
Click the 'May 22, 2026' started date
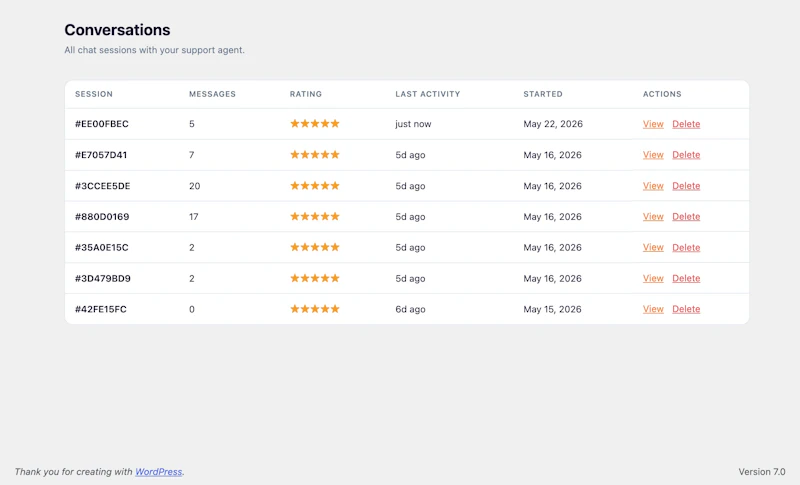coord(553,124)
